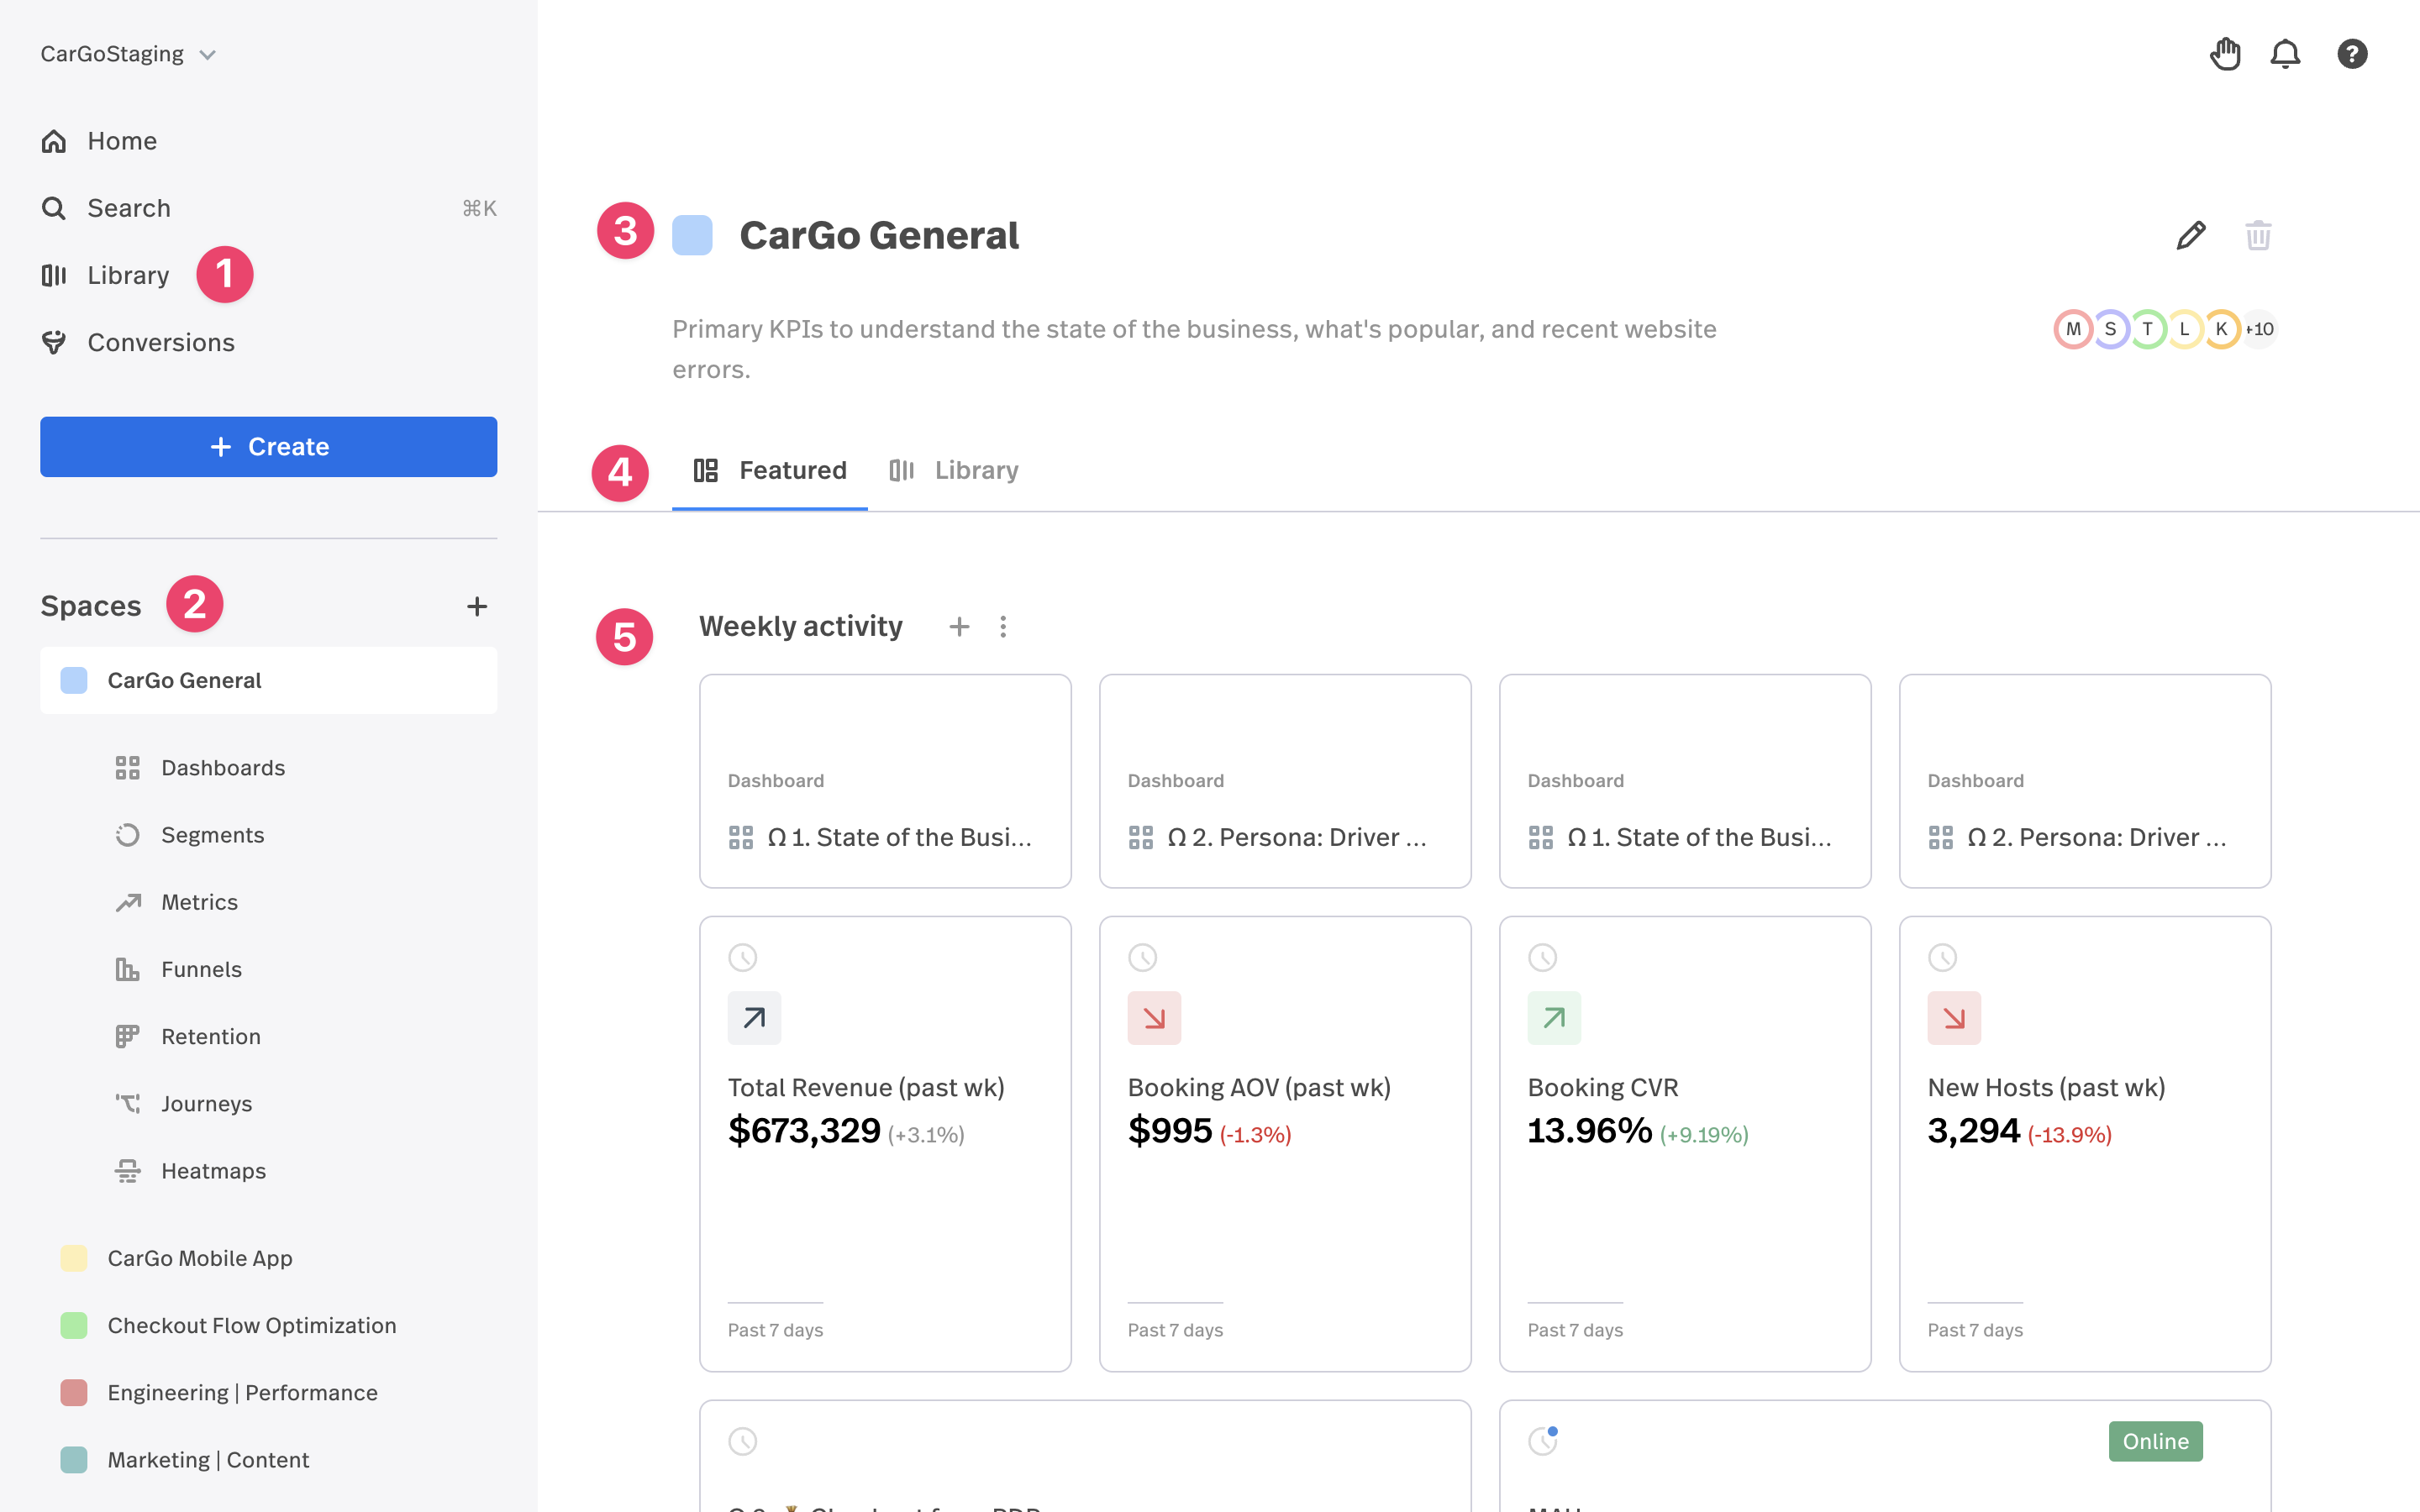The image size is (2420, 1512).
Task: Open Funnels under CarGo General
Action: [x=201, y=968]
